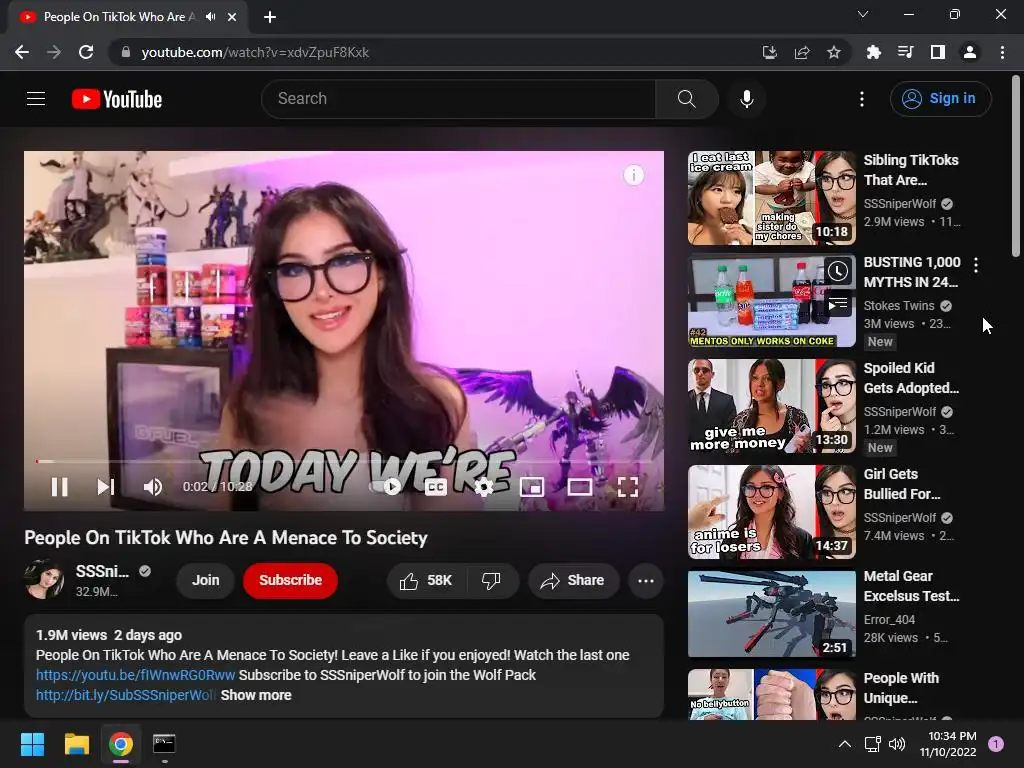The width and height of the screenshot is (1024, 768).
Task: Click the Join membership button
Action: click(x=206, y=581)
